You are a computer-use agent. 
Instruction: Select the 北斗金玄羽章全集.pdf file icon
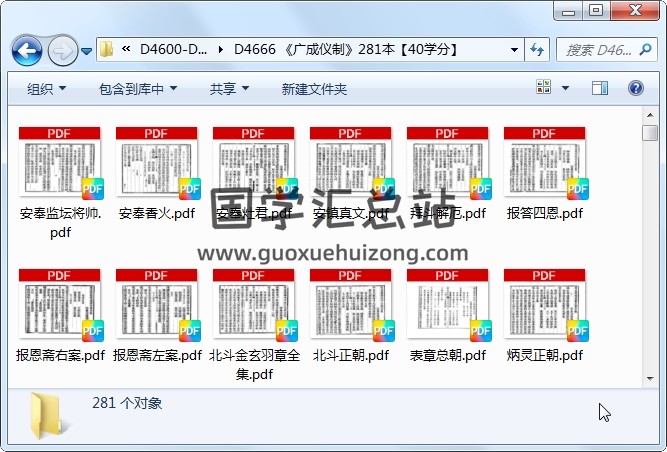(254, 305)
